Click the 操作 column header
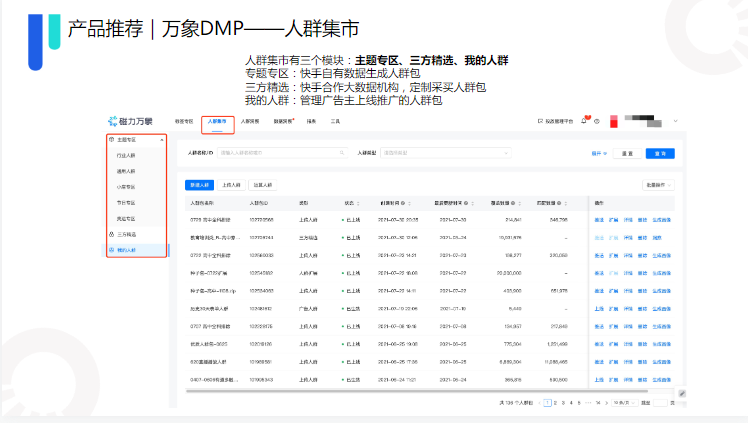This screenshot has height=423, width=748. (599, 203)
